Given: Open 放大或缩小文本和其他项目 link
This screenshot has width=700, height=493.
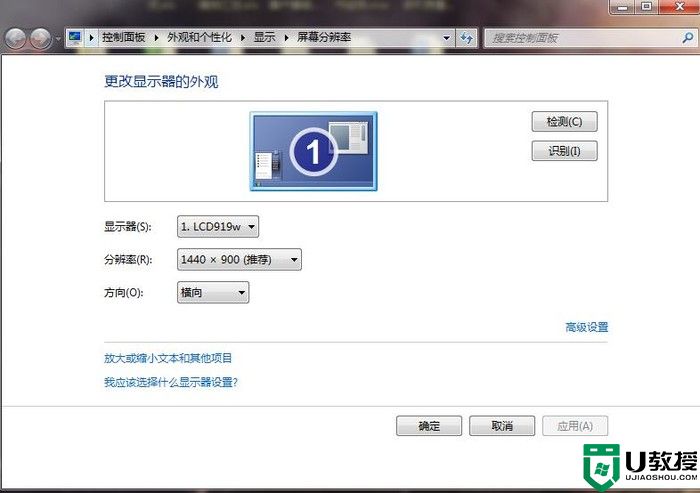Looking at the screenshot, I should tap(168, 358).
